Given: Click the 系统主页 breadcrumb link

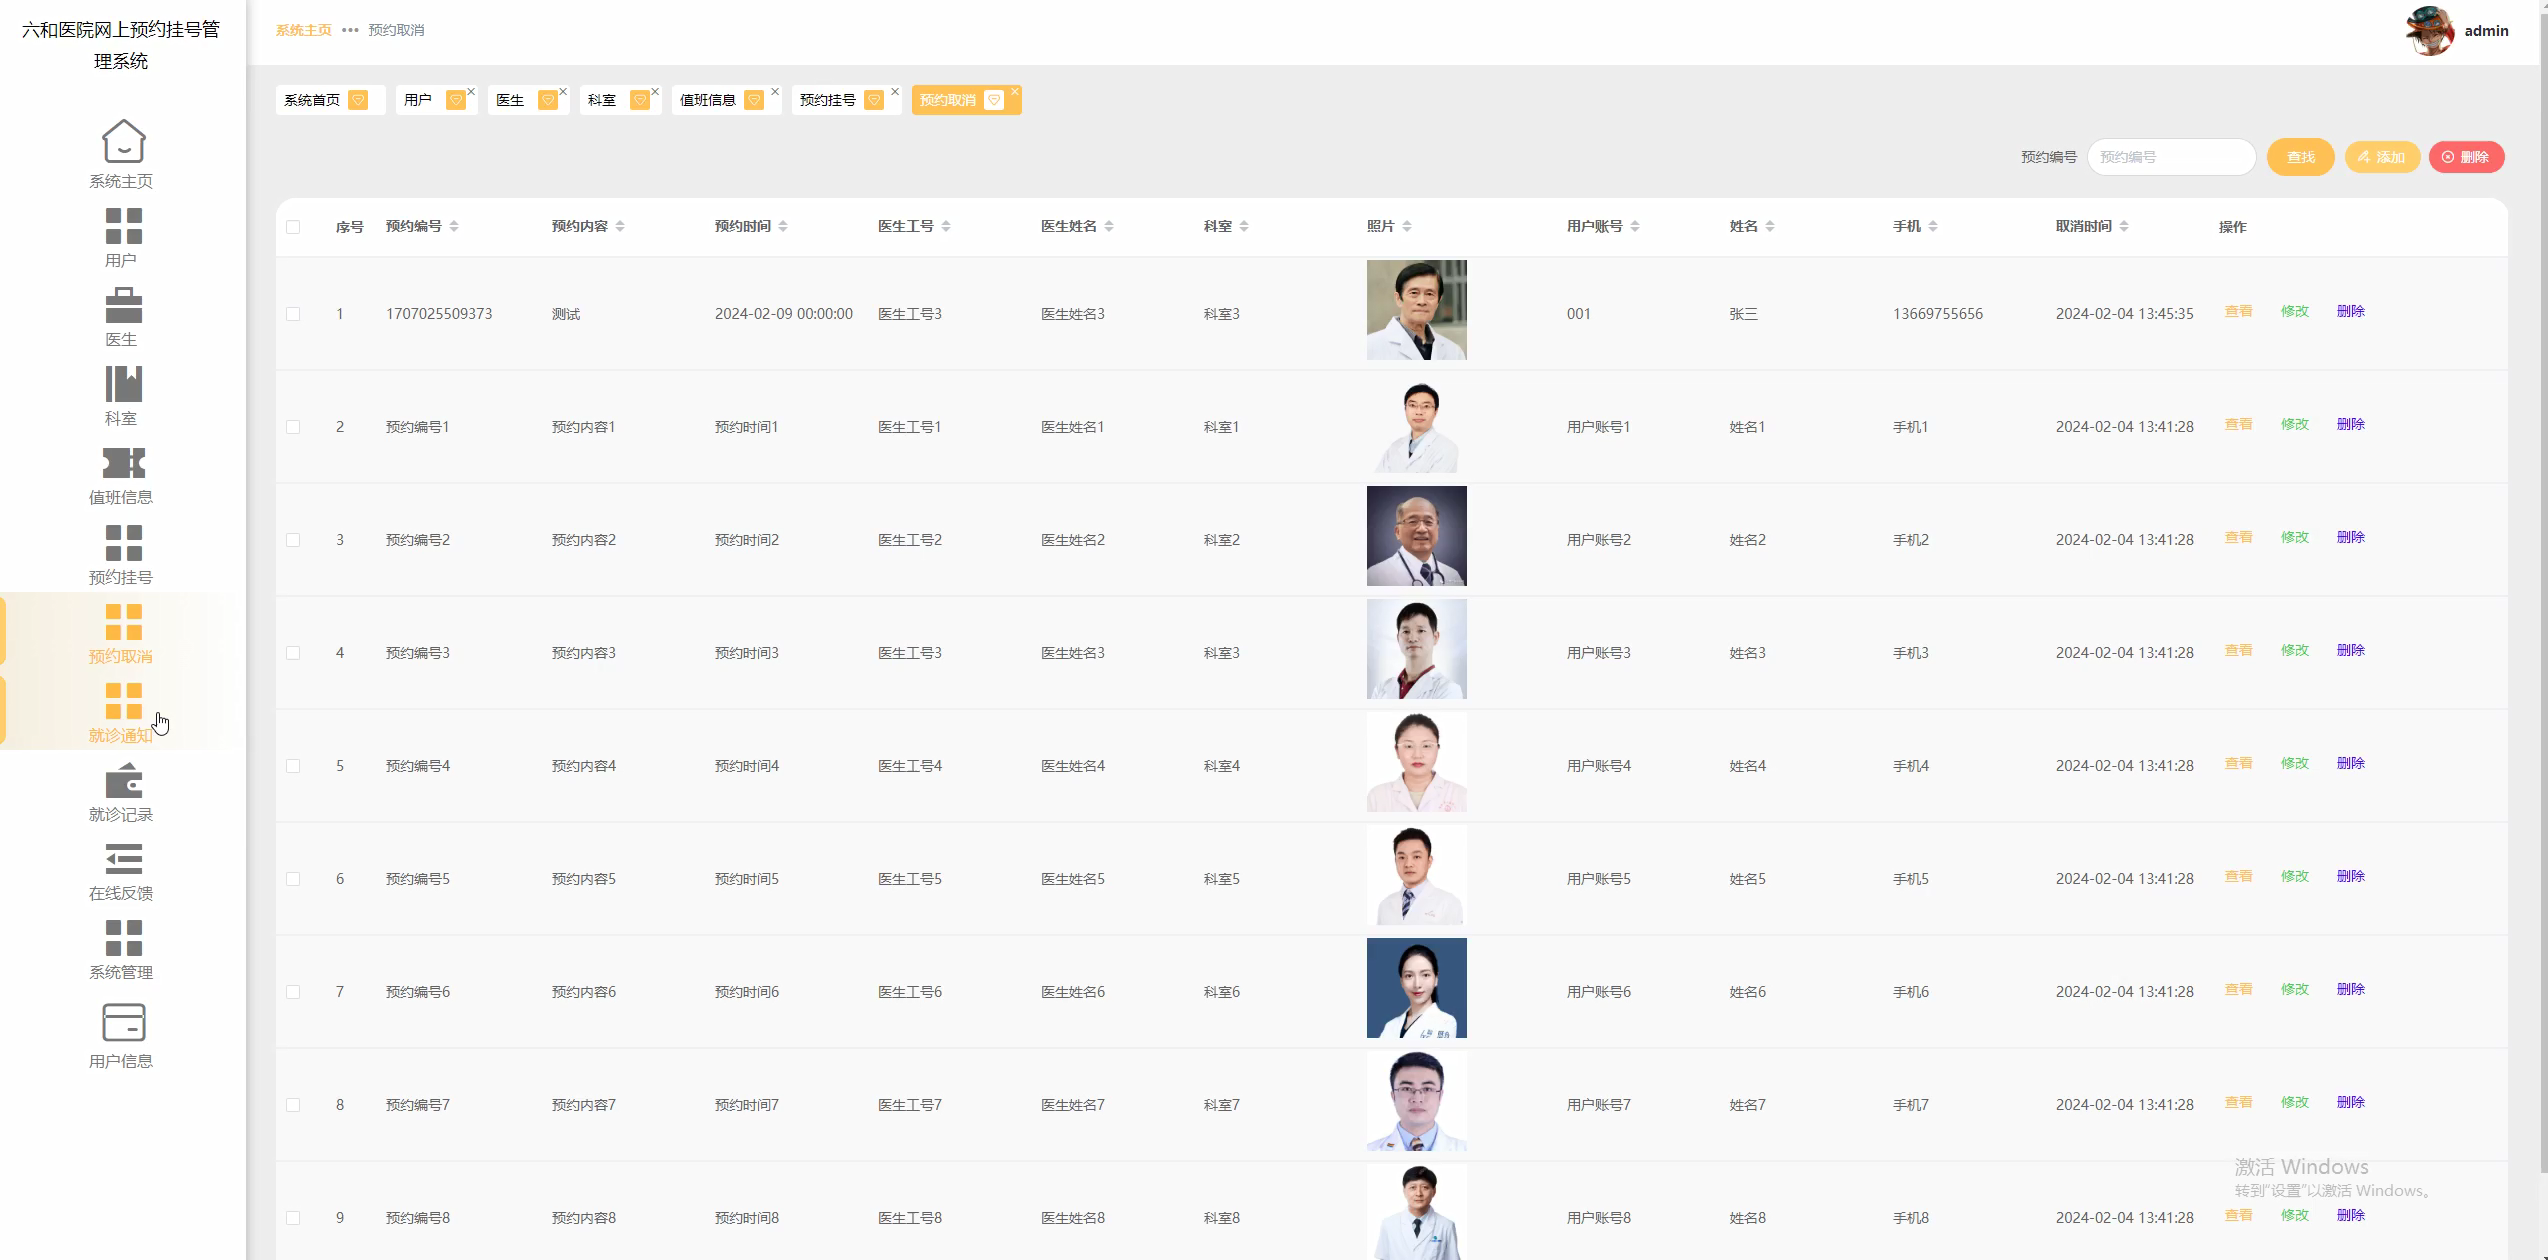Looking at the screenshot, I should [x=304, y=30].
